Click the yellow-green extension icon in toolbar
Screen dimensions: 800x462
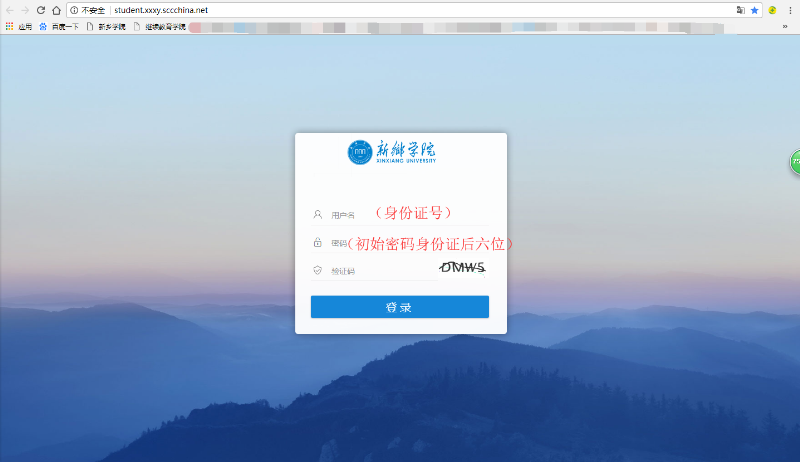click(x=772, y=10)
